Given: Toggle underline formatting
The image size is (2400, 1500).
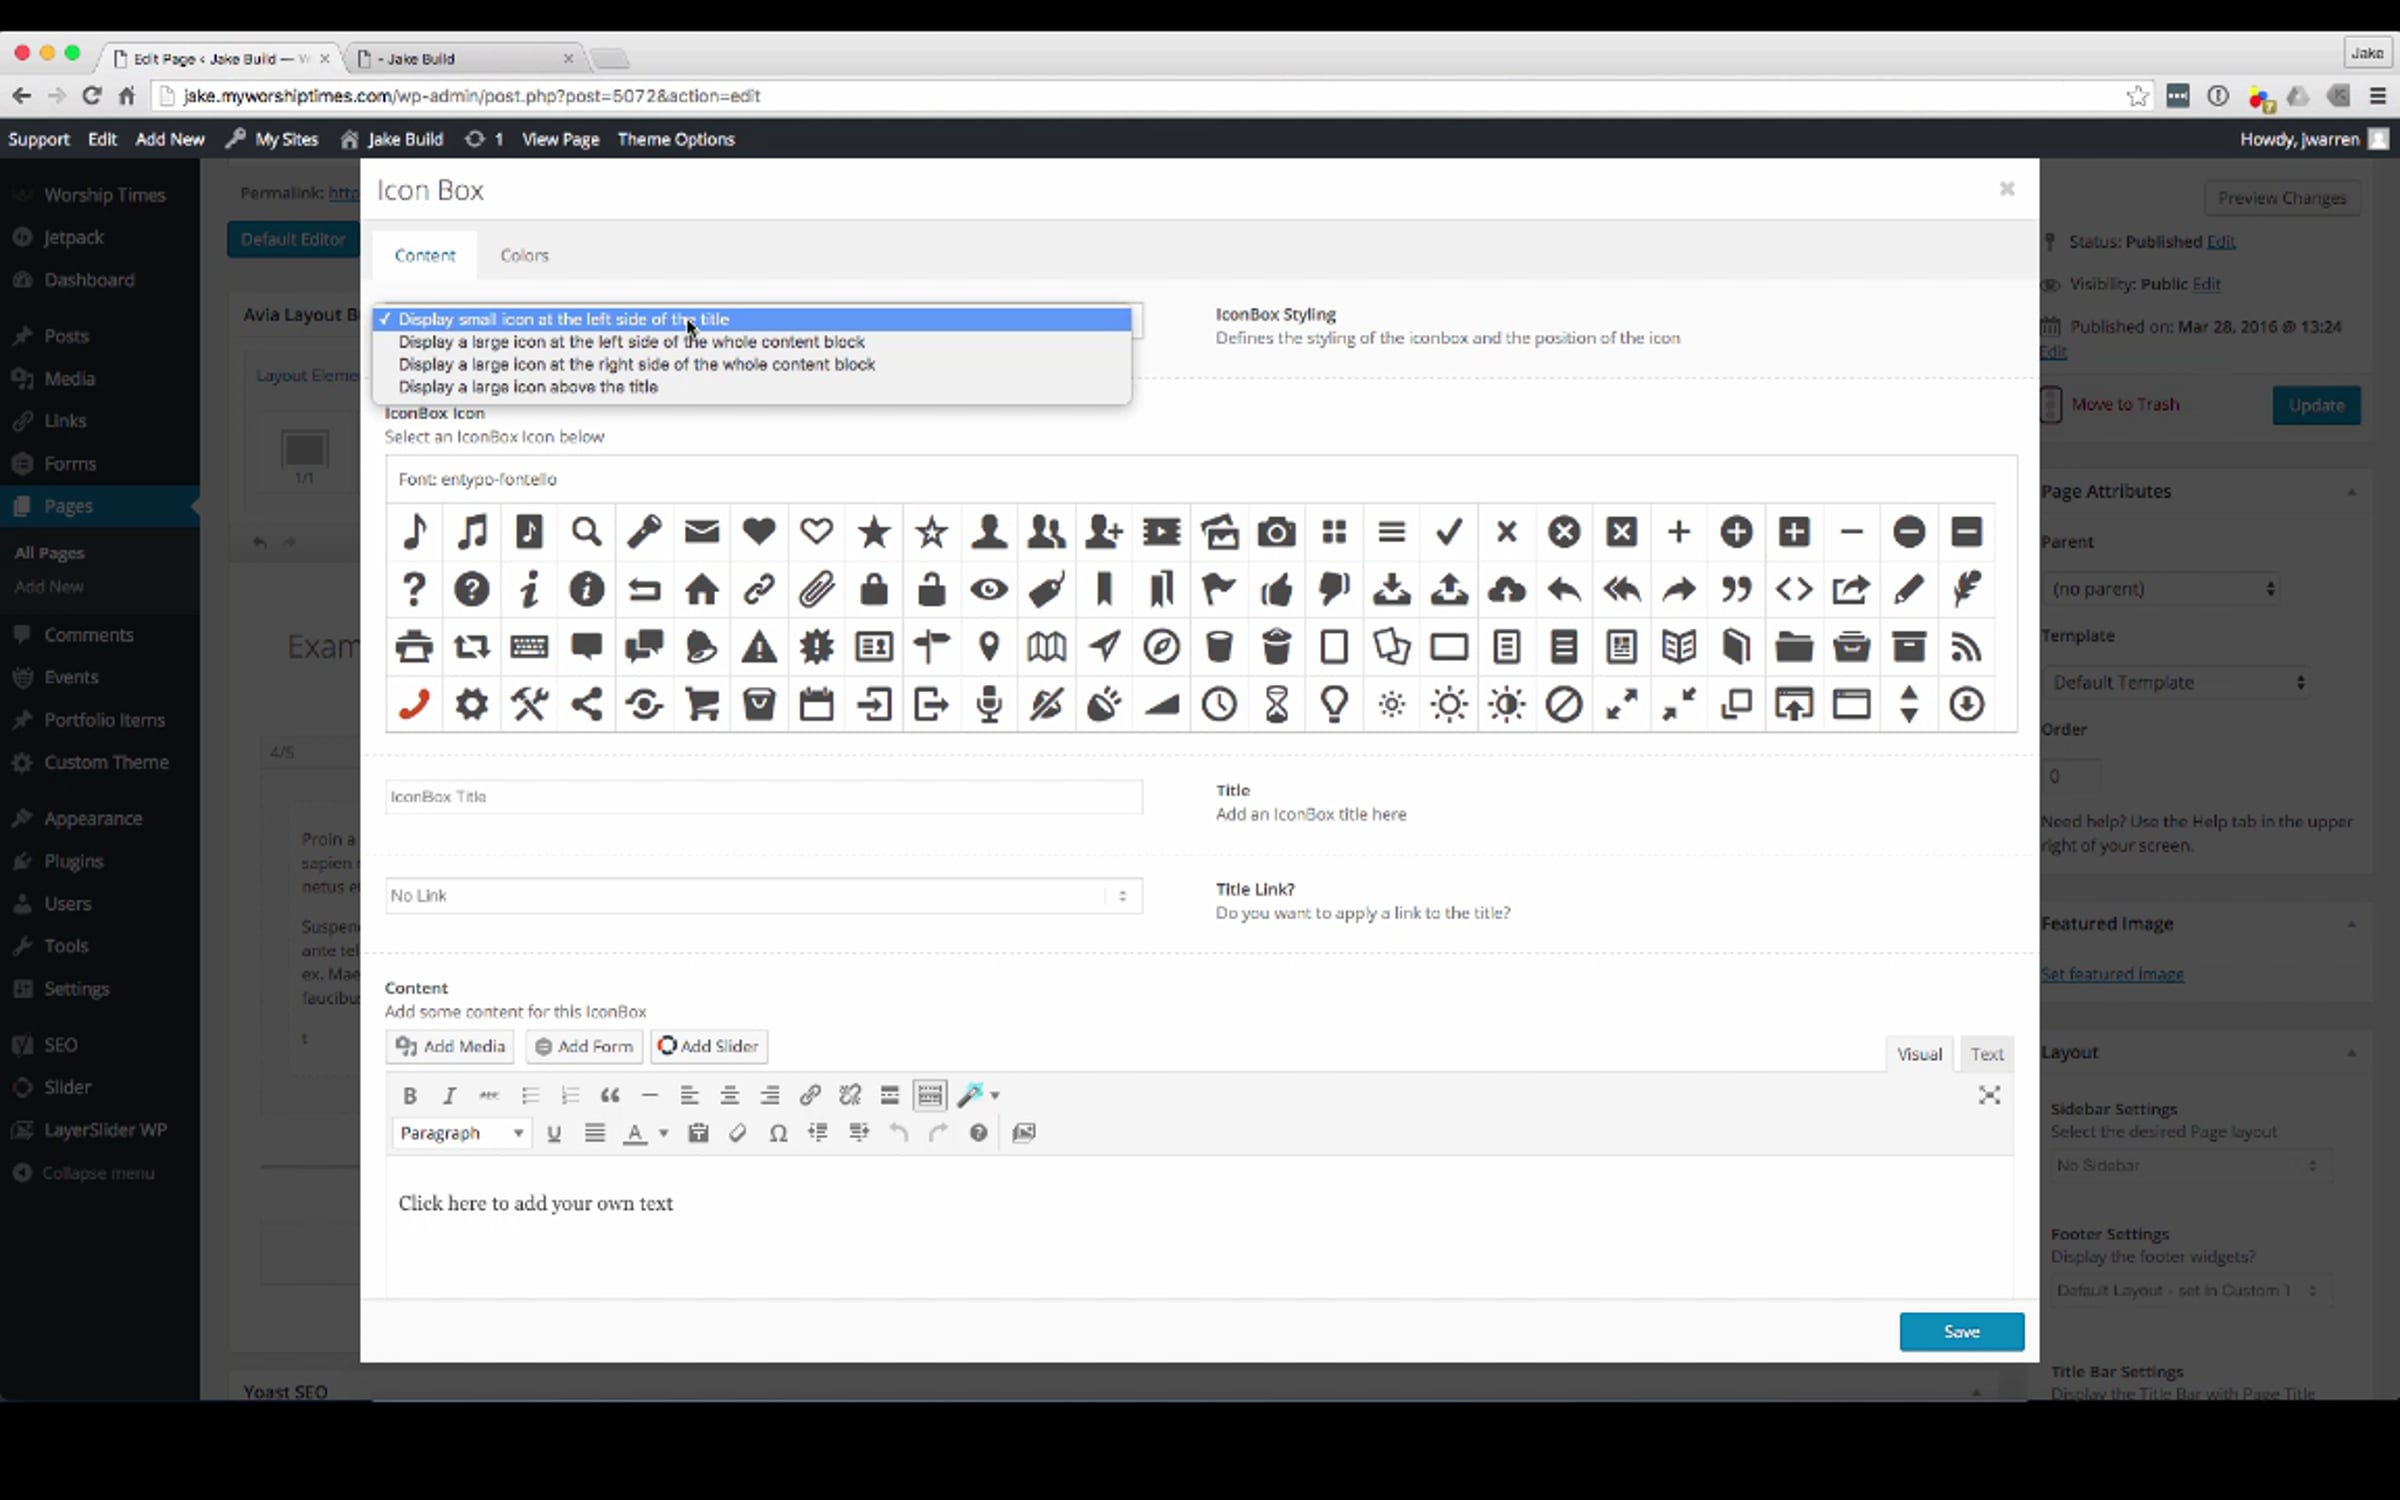Looking at the screenshot, I should (554, 1133).
